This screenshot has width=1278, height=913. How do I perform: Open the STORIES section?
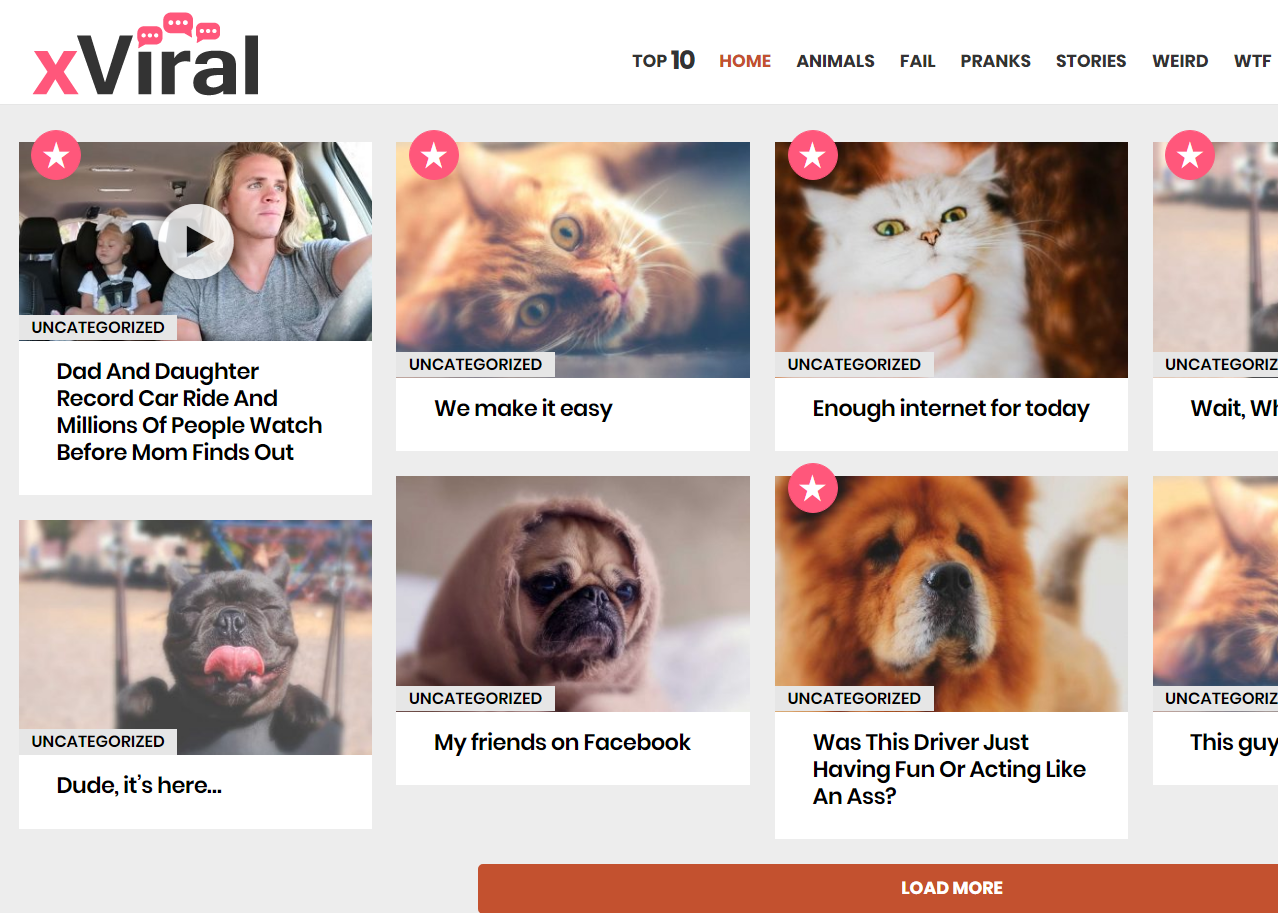[1091, 61]
